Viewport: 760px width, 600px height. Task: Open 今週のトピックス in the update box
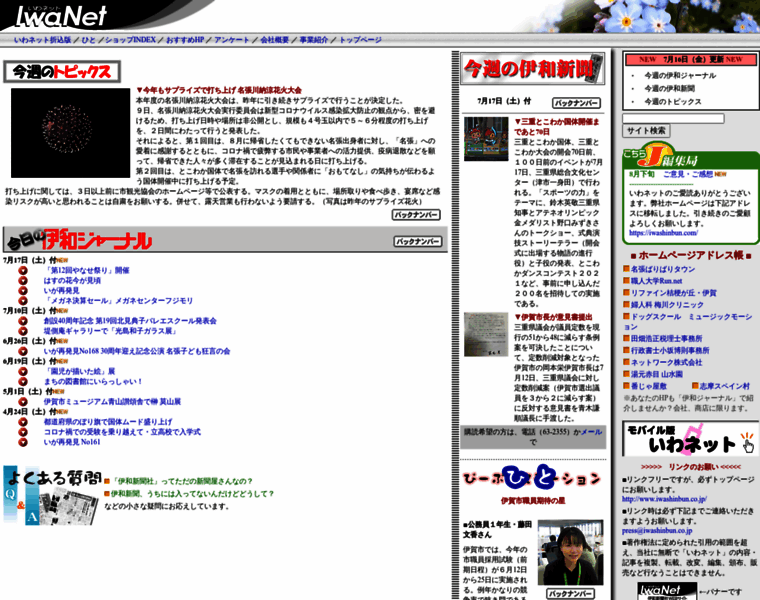click(673, 102)
